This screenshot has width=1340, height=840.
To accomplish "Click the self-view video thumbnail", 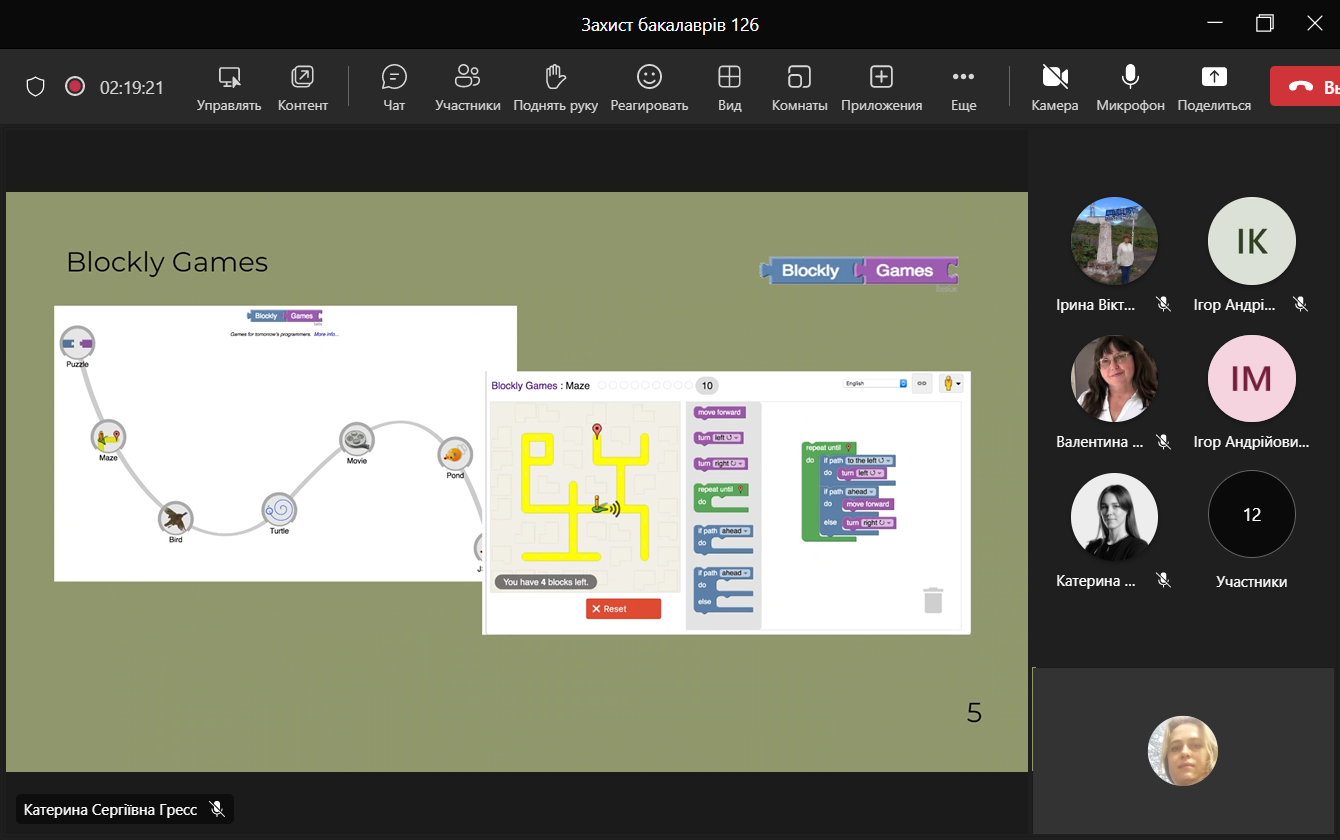I will [1182, 751].
